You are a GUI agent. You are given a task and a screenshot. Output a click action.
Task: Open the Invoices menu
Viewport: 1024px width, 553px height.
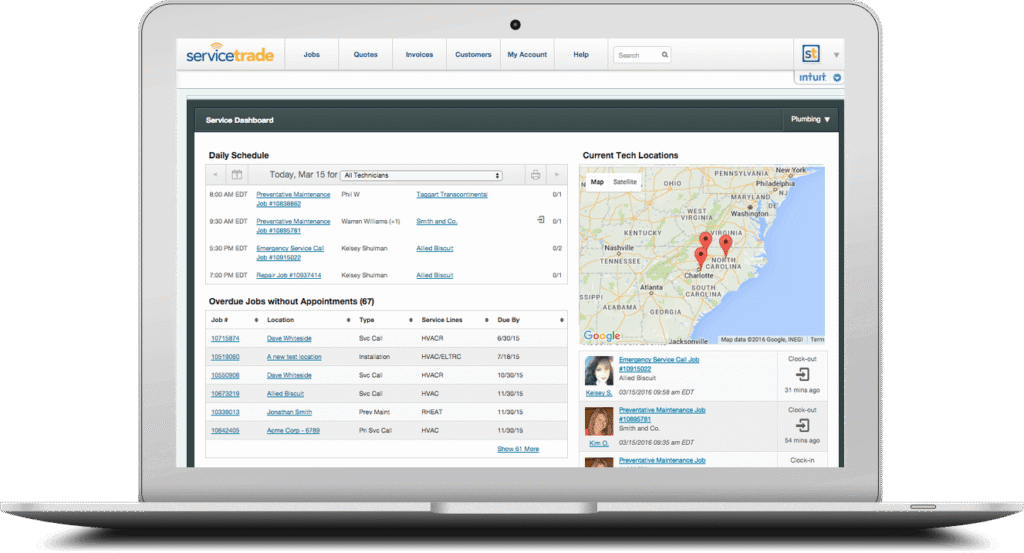click(x=419, y=55)
